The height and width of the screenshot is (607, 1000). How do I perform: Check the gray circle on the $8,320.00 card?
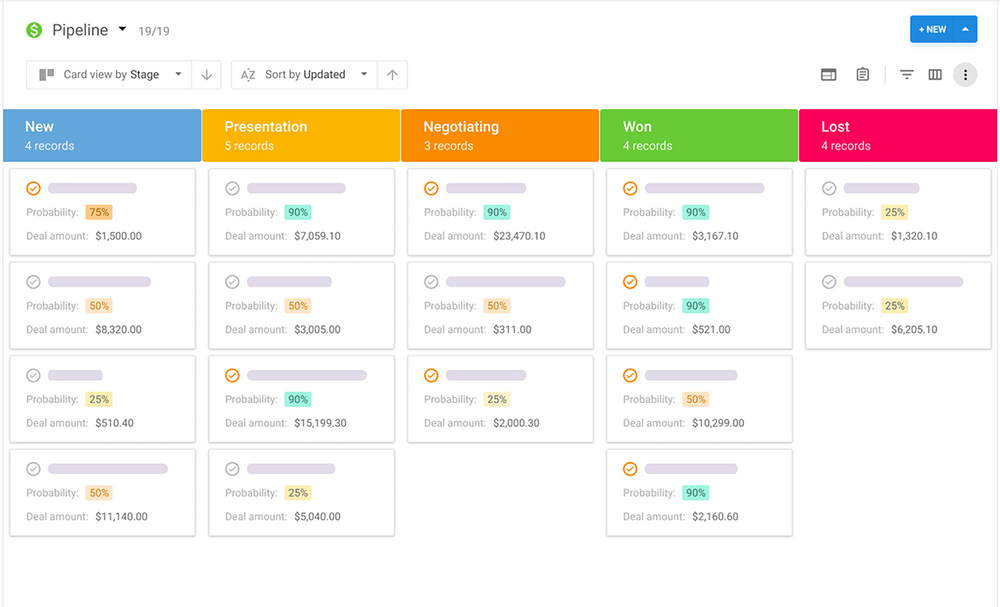[33, 281]
